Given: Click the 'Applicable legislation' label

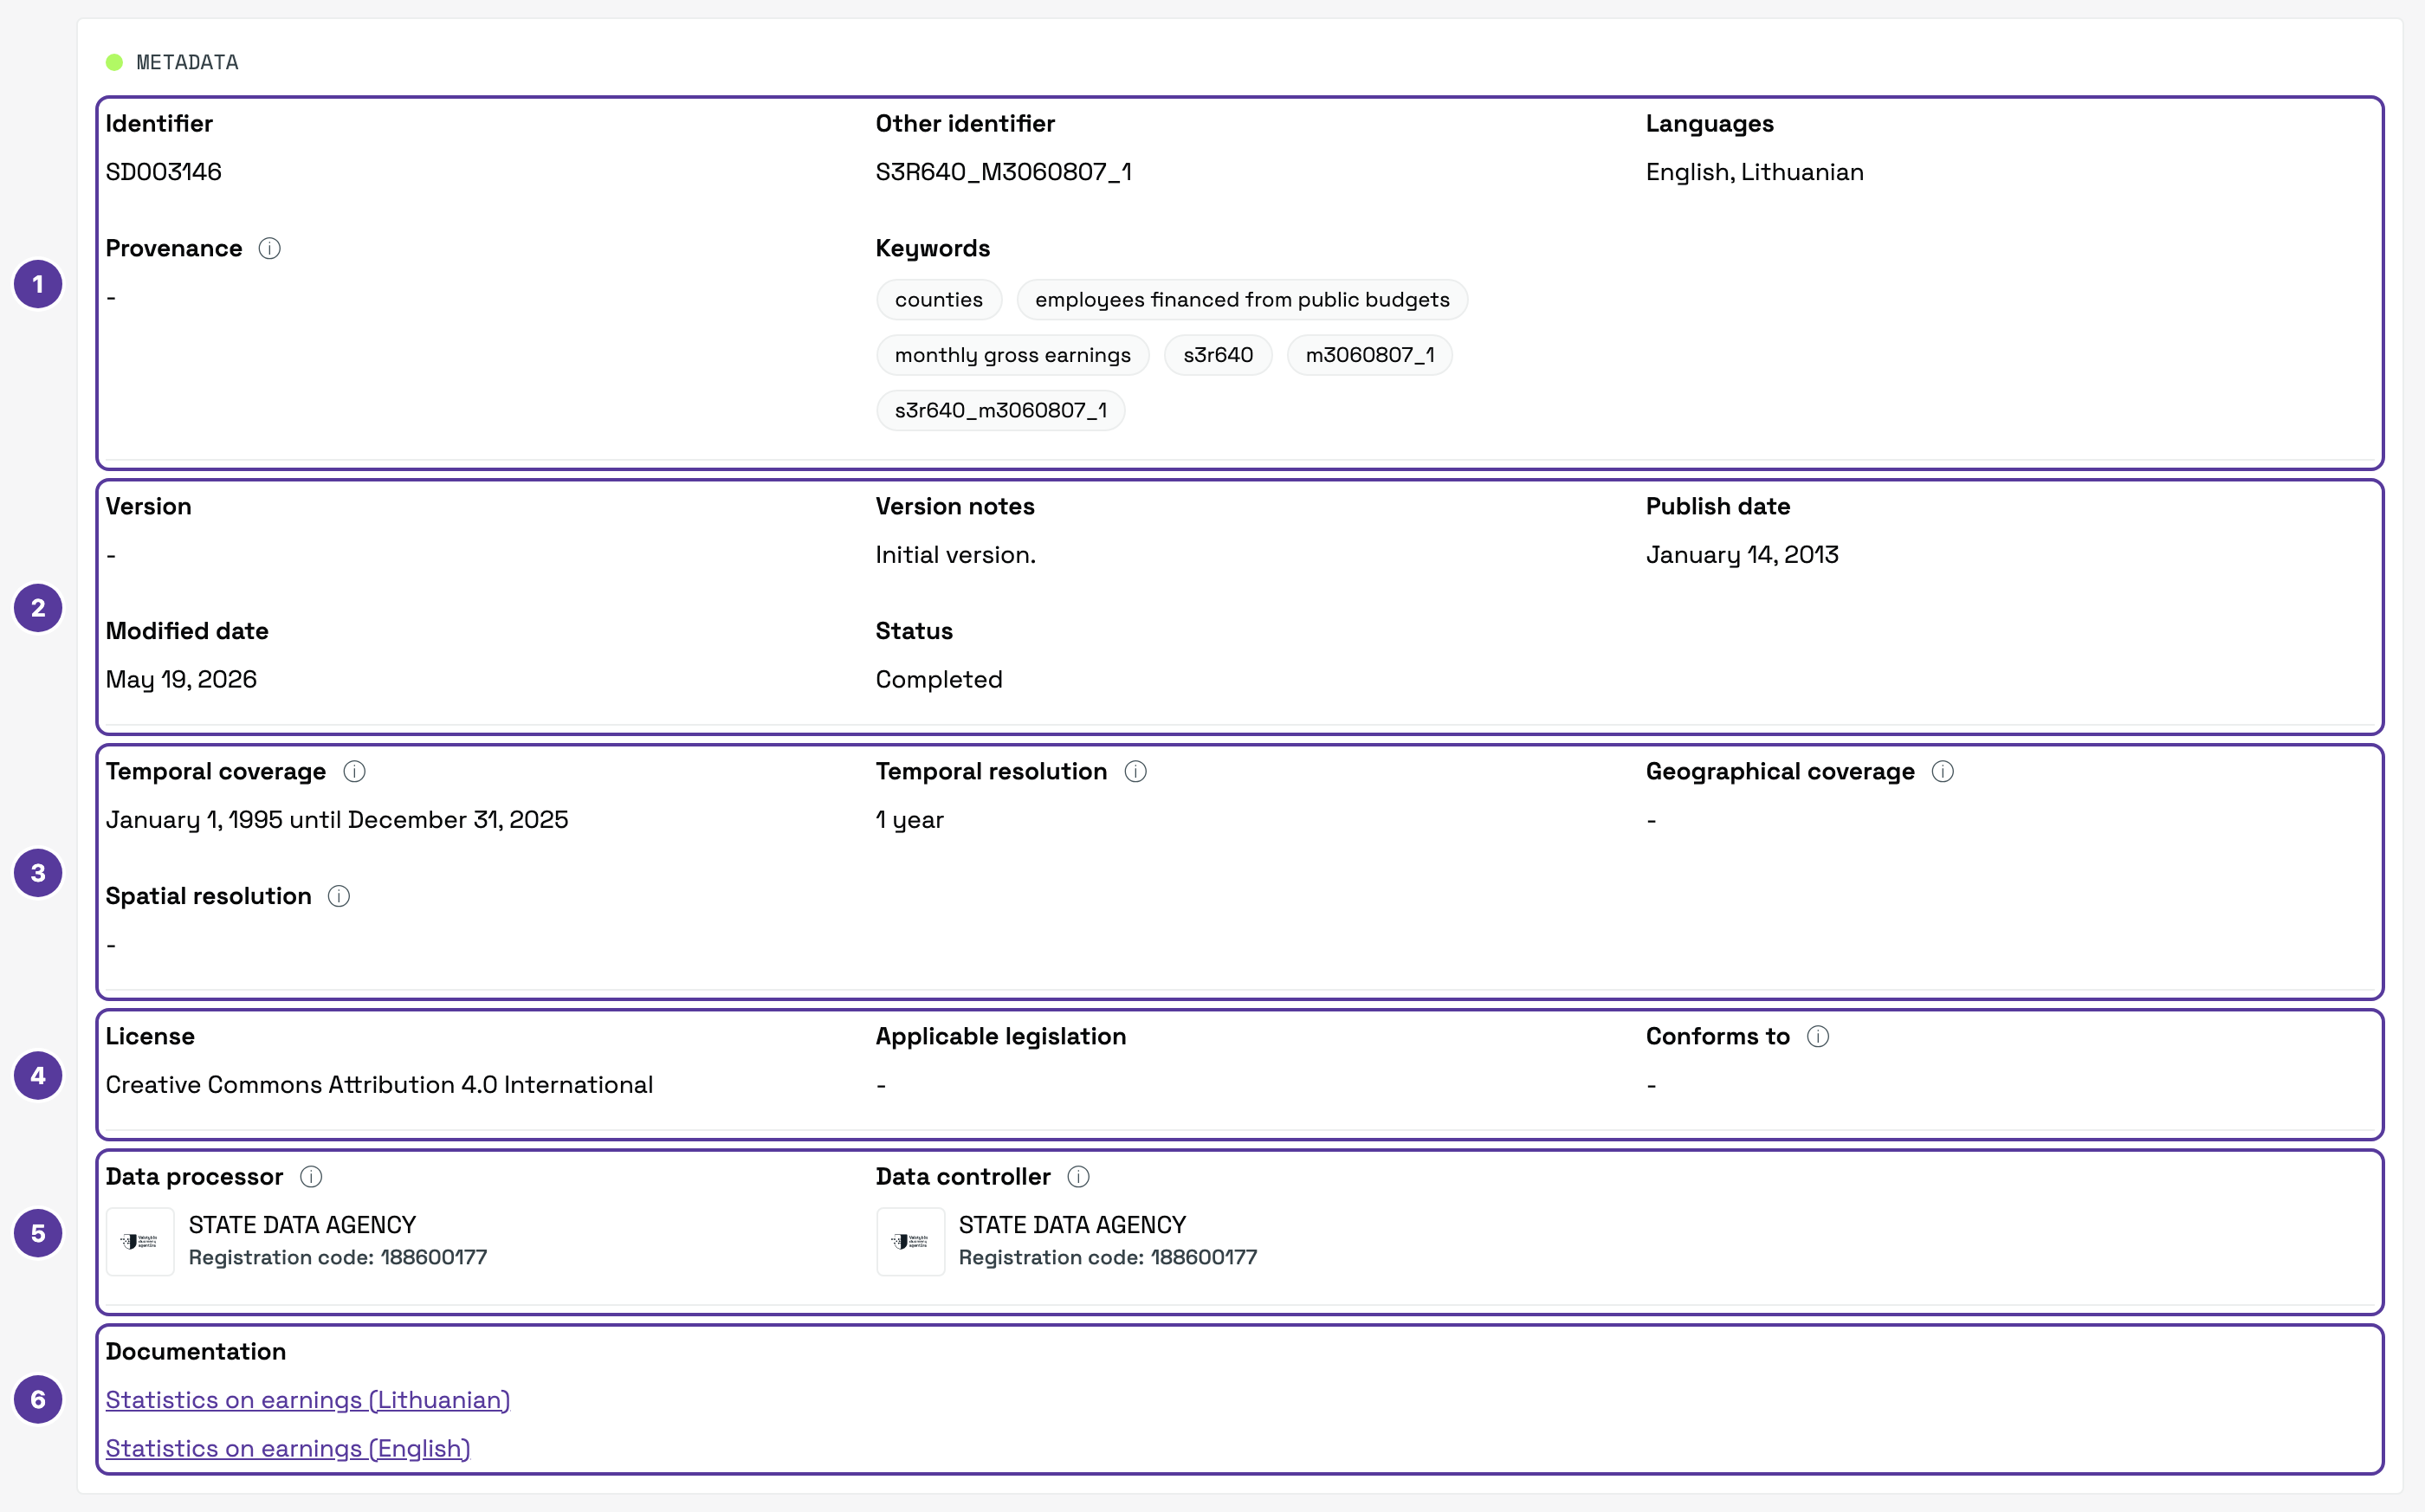Looking at the screenshot, I should [1001, 1036].
